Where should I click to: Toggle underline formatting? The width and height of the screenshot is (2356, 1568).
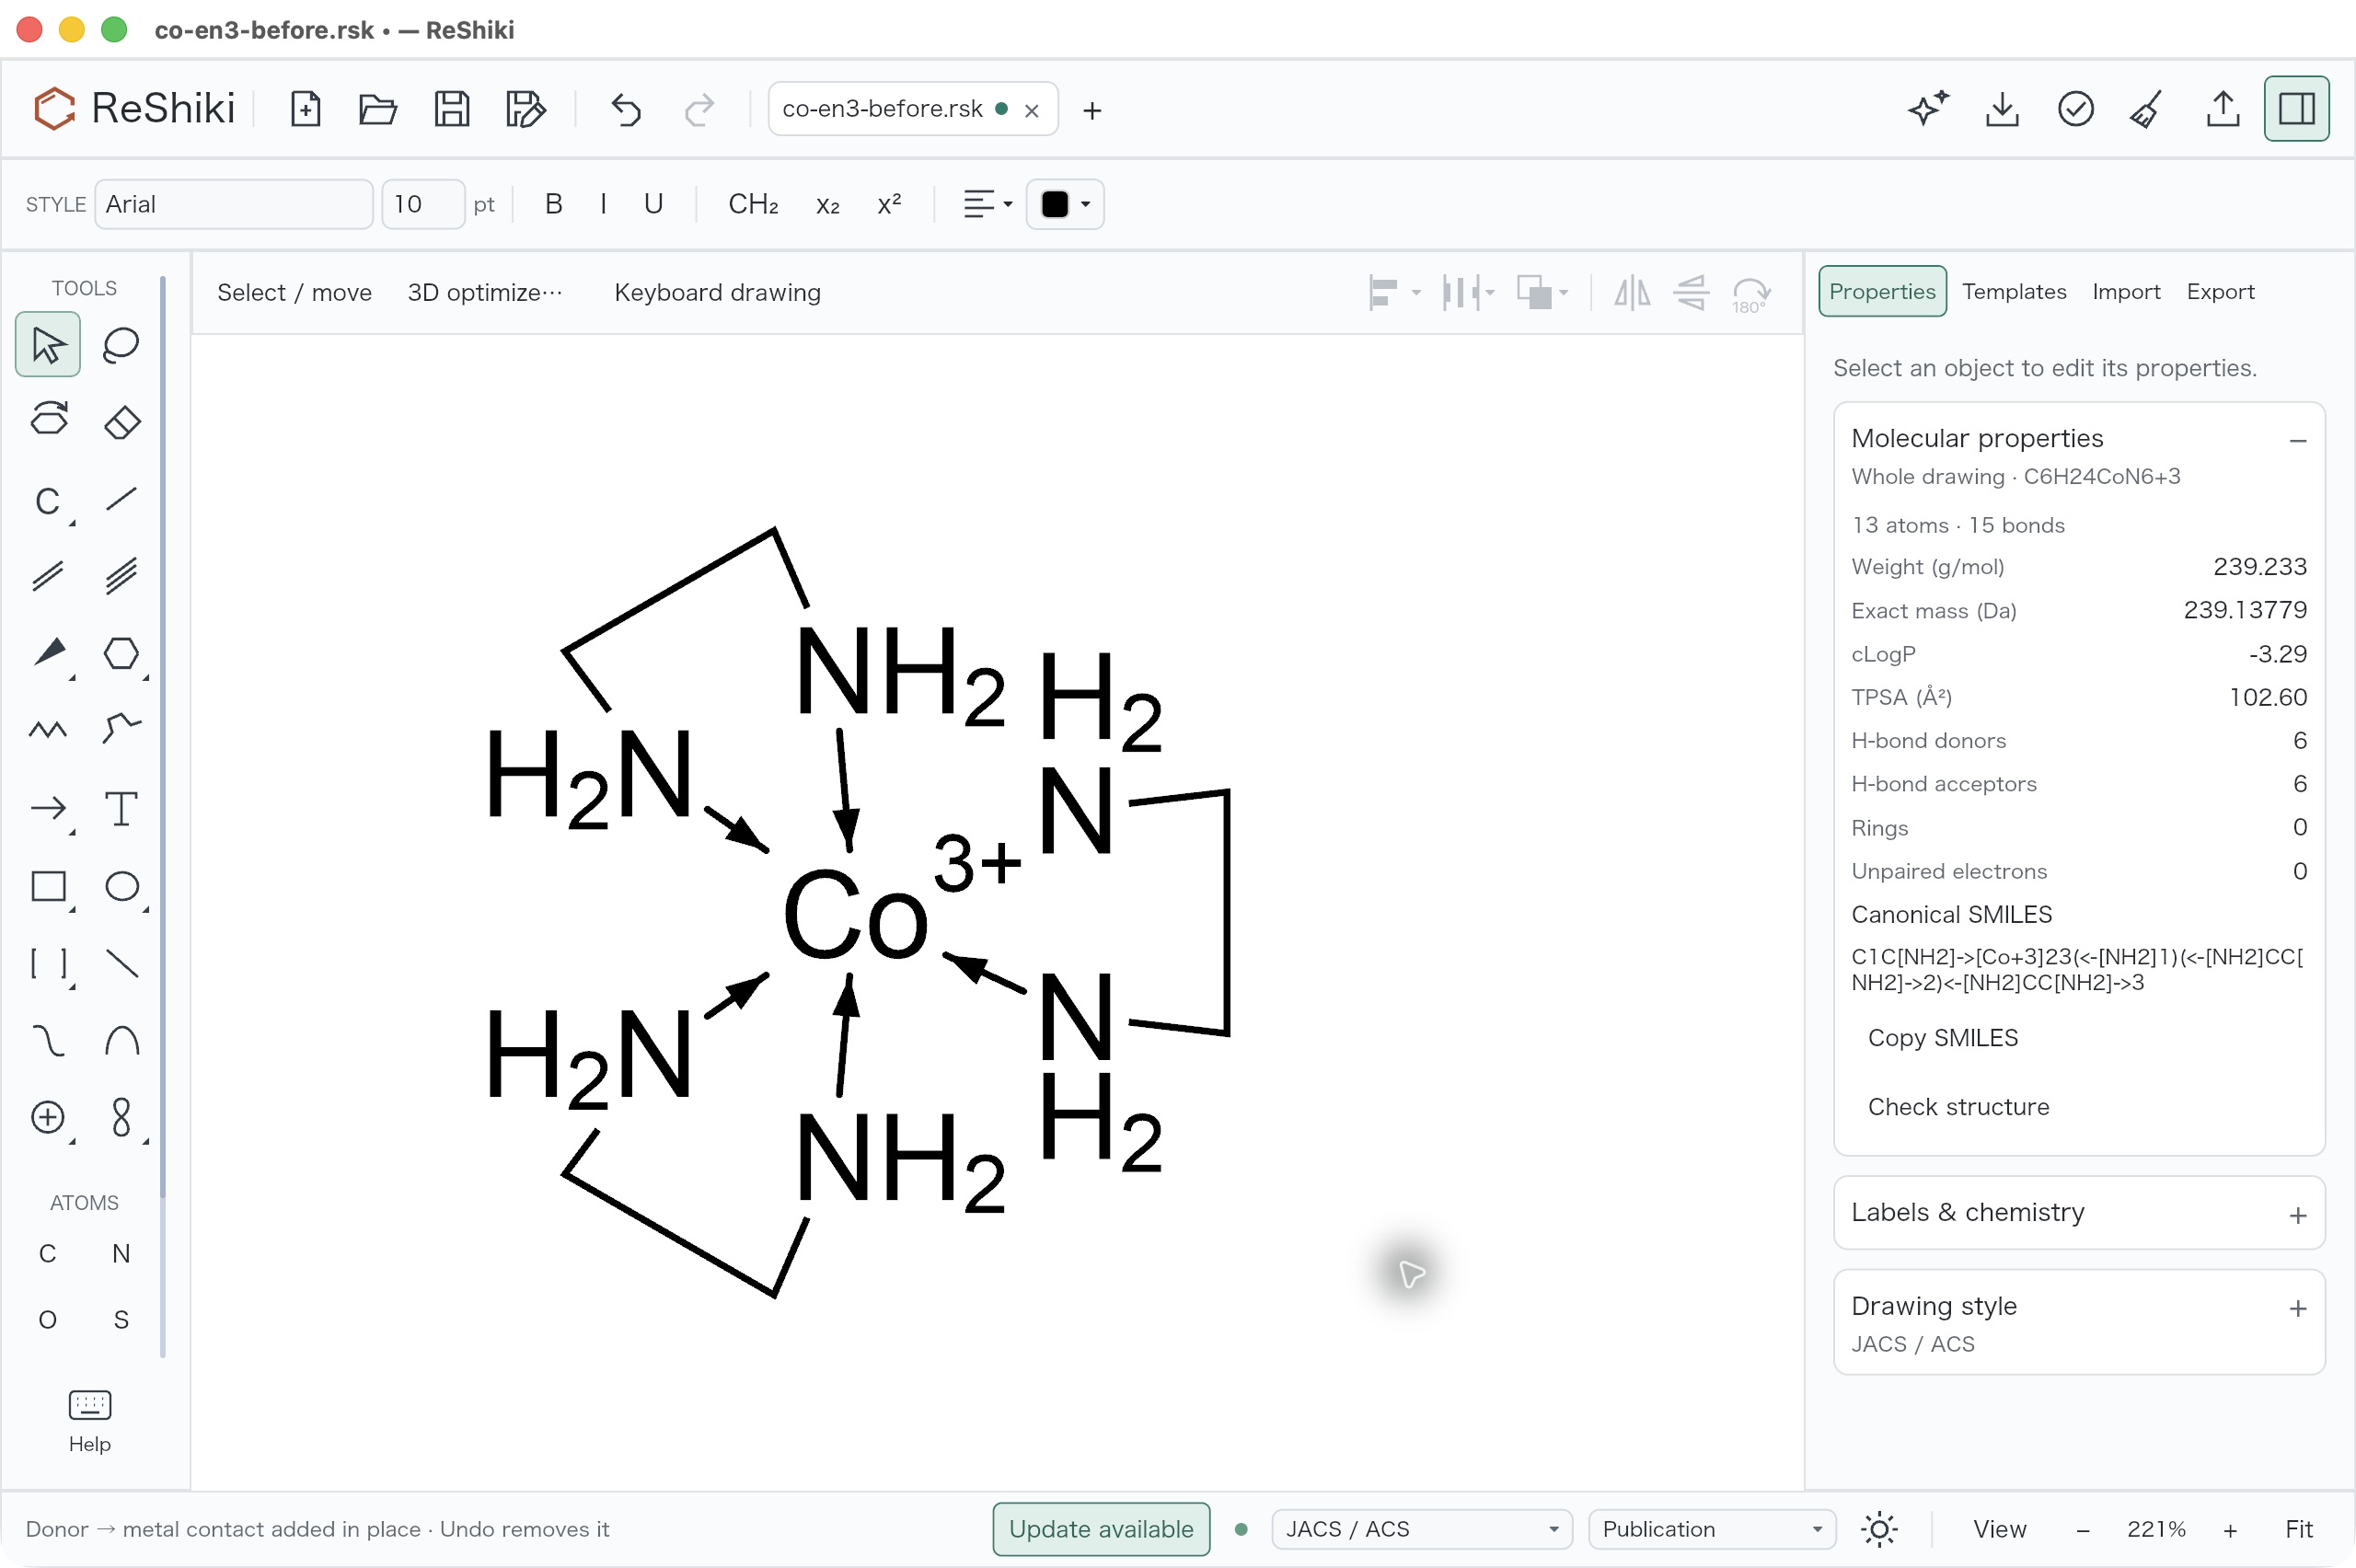(653, 204)
